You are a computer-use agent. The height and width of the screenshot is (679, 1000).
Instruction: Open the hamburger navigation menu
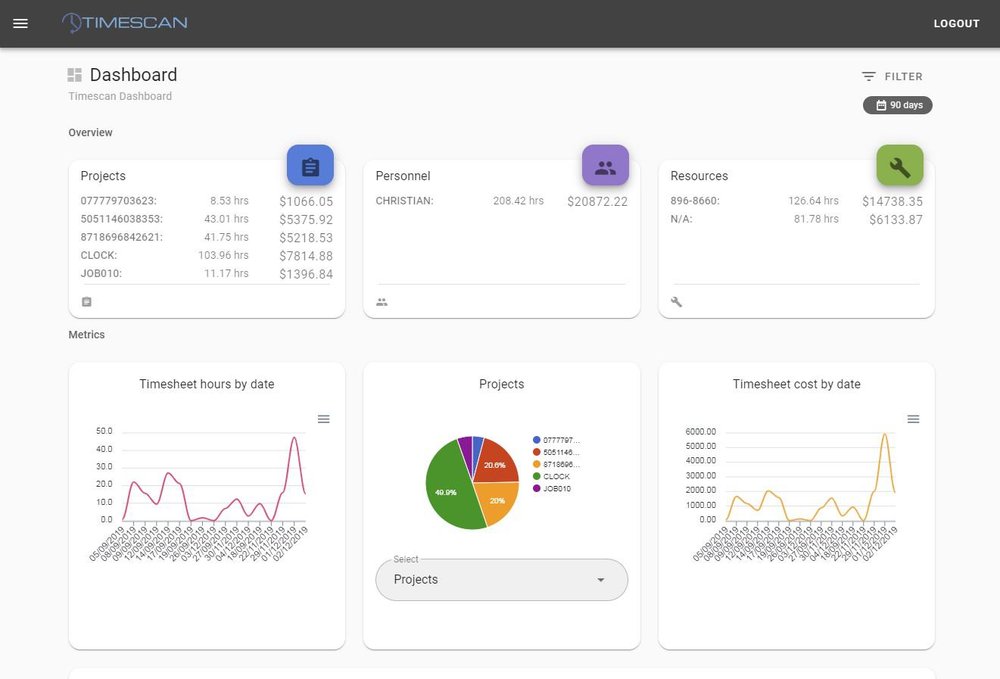pos(20,24)
